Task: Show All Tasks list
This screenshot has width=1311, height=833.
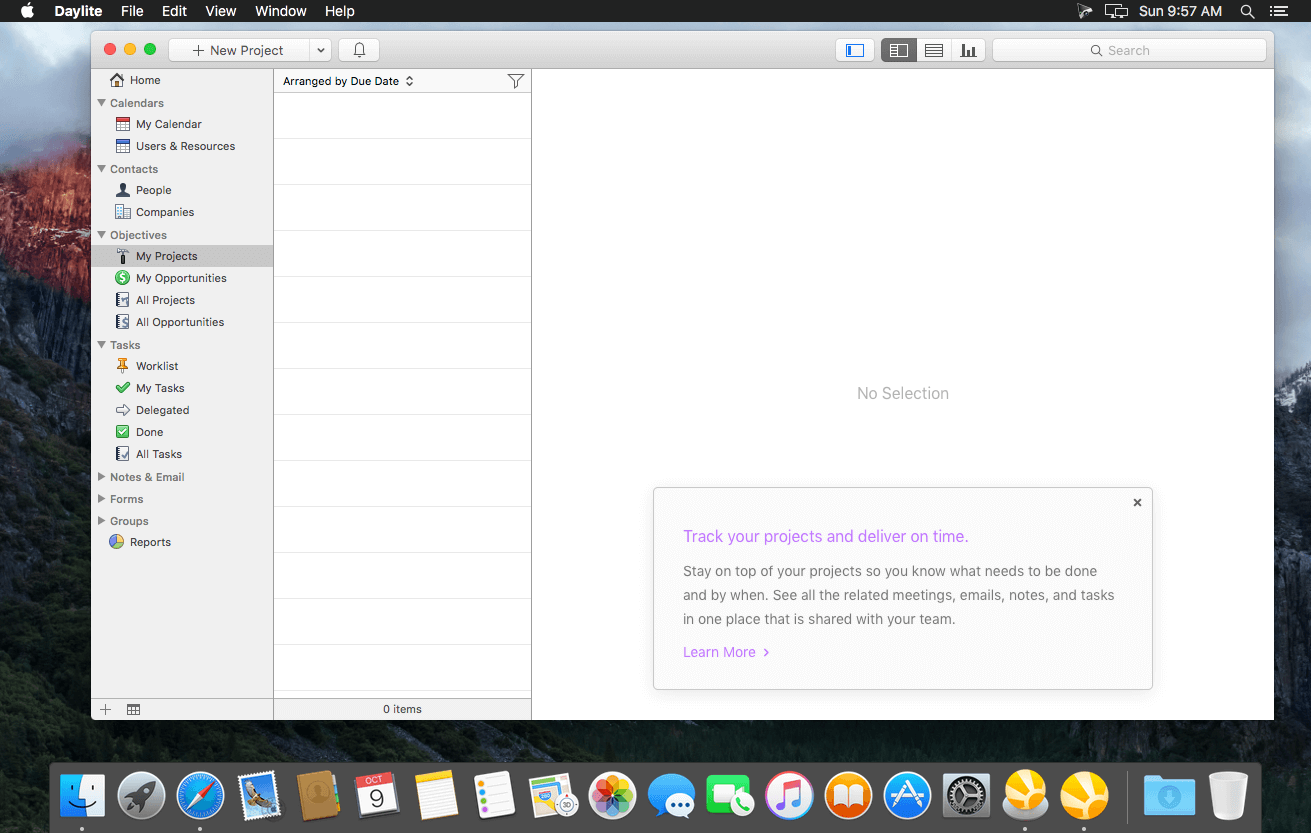Action: [149, 454]
